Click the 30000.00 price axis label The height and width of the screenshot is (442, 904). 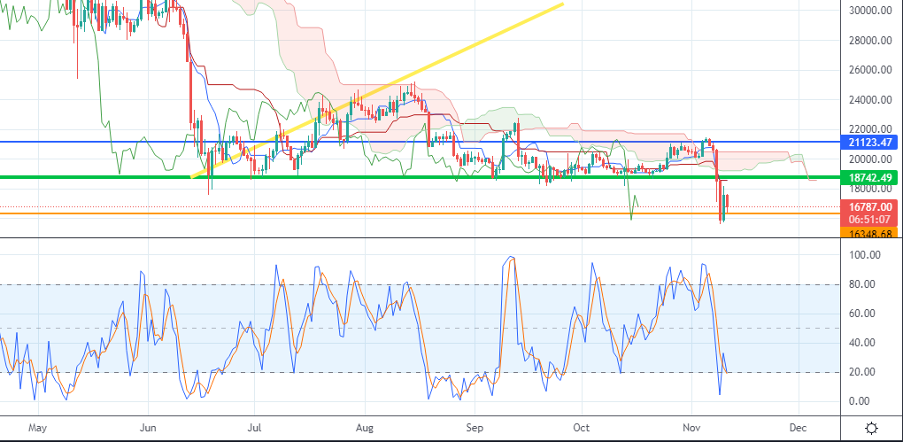(x=871, y=10)
